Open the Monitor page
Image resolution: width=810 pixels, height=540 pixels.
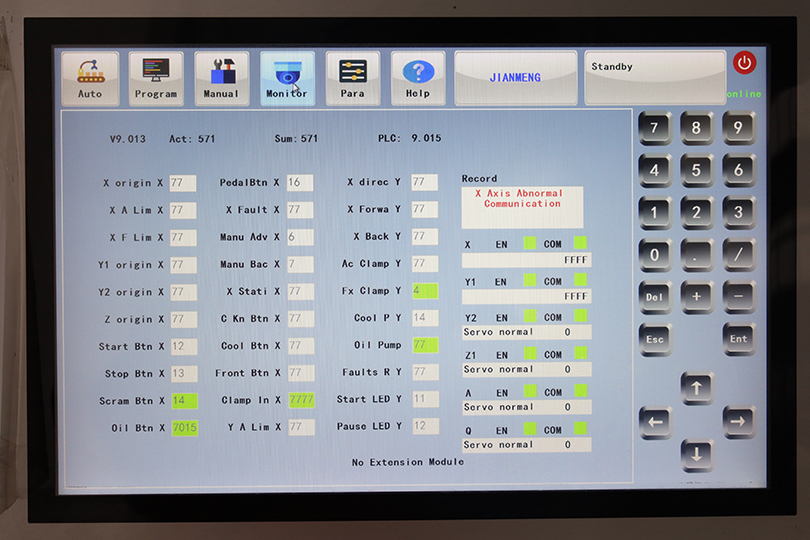pos(287,78)
